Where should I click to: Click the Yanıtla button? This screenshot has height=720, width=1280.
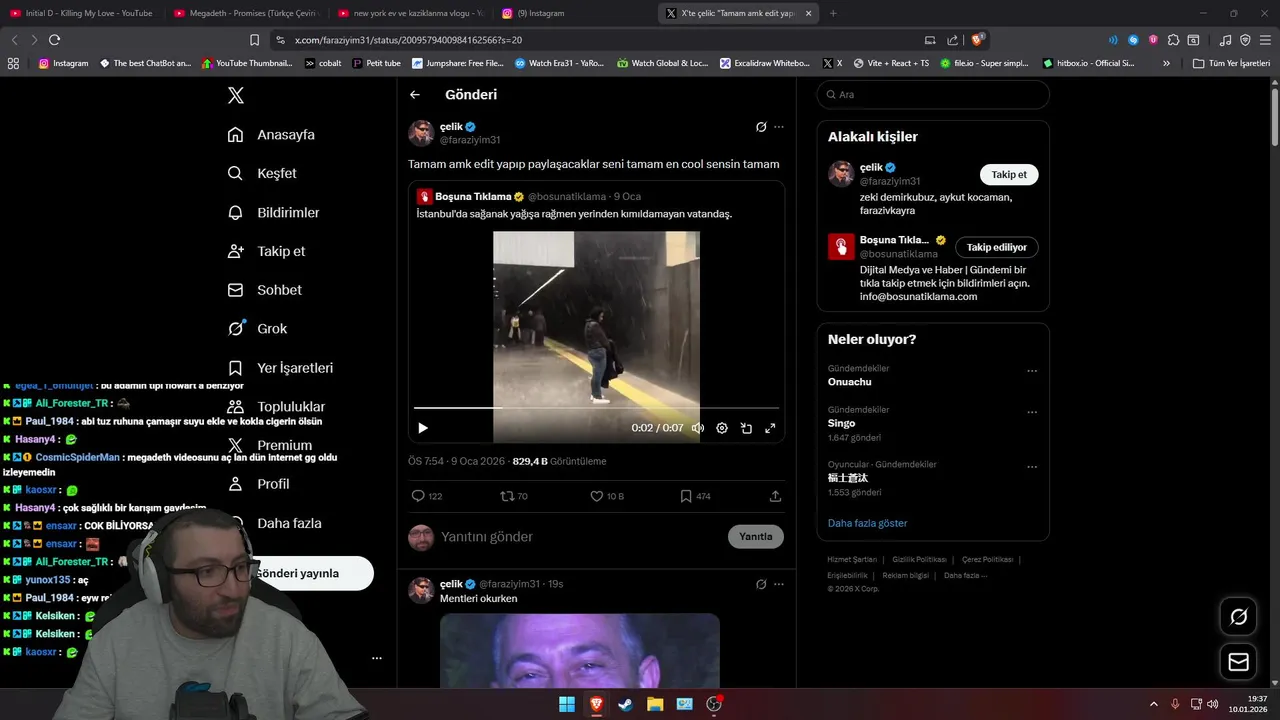(756, 537)
